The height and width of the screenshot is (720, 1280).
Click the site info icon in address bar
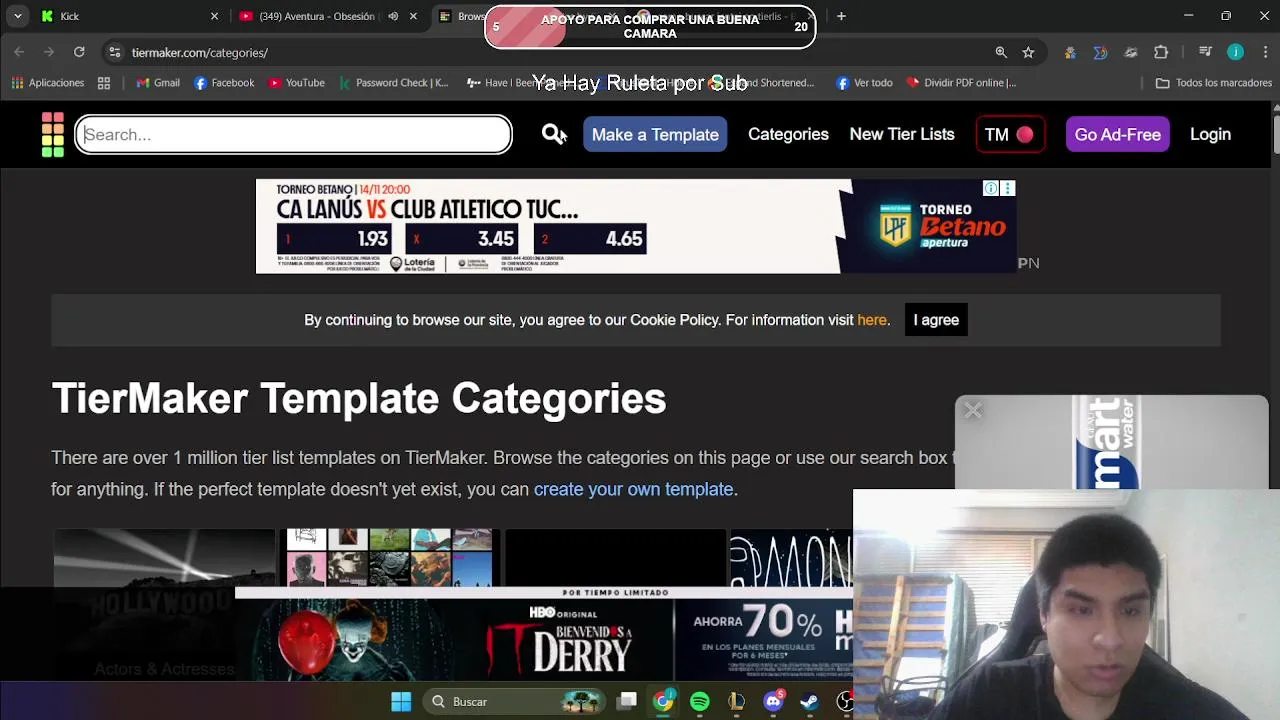coord(115,52)
